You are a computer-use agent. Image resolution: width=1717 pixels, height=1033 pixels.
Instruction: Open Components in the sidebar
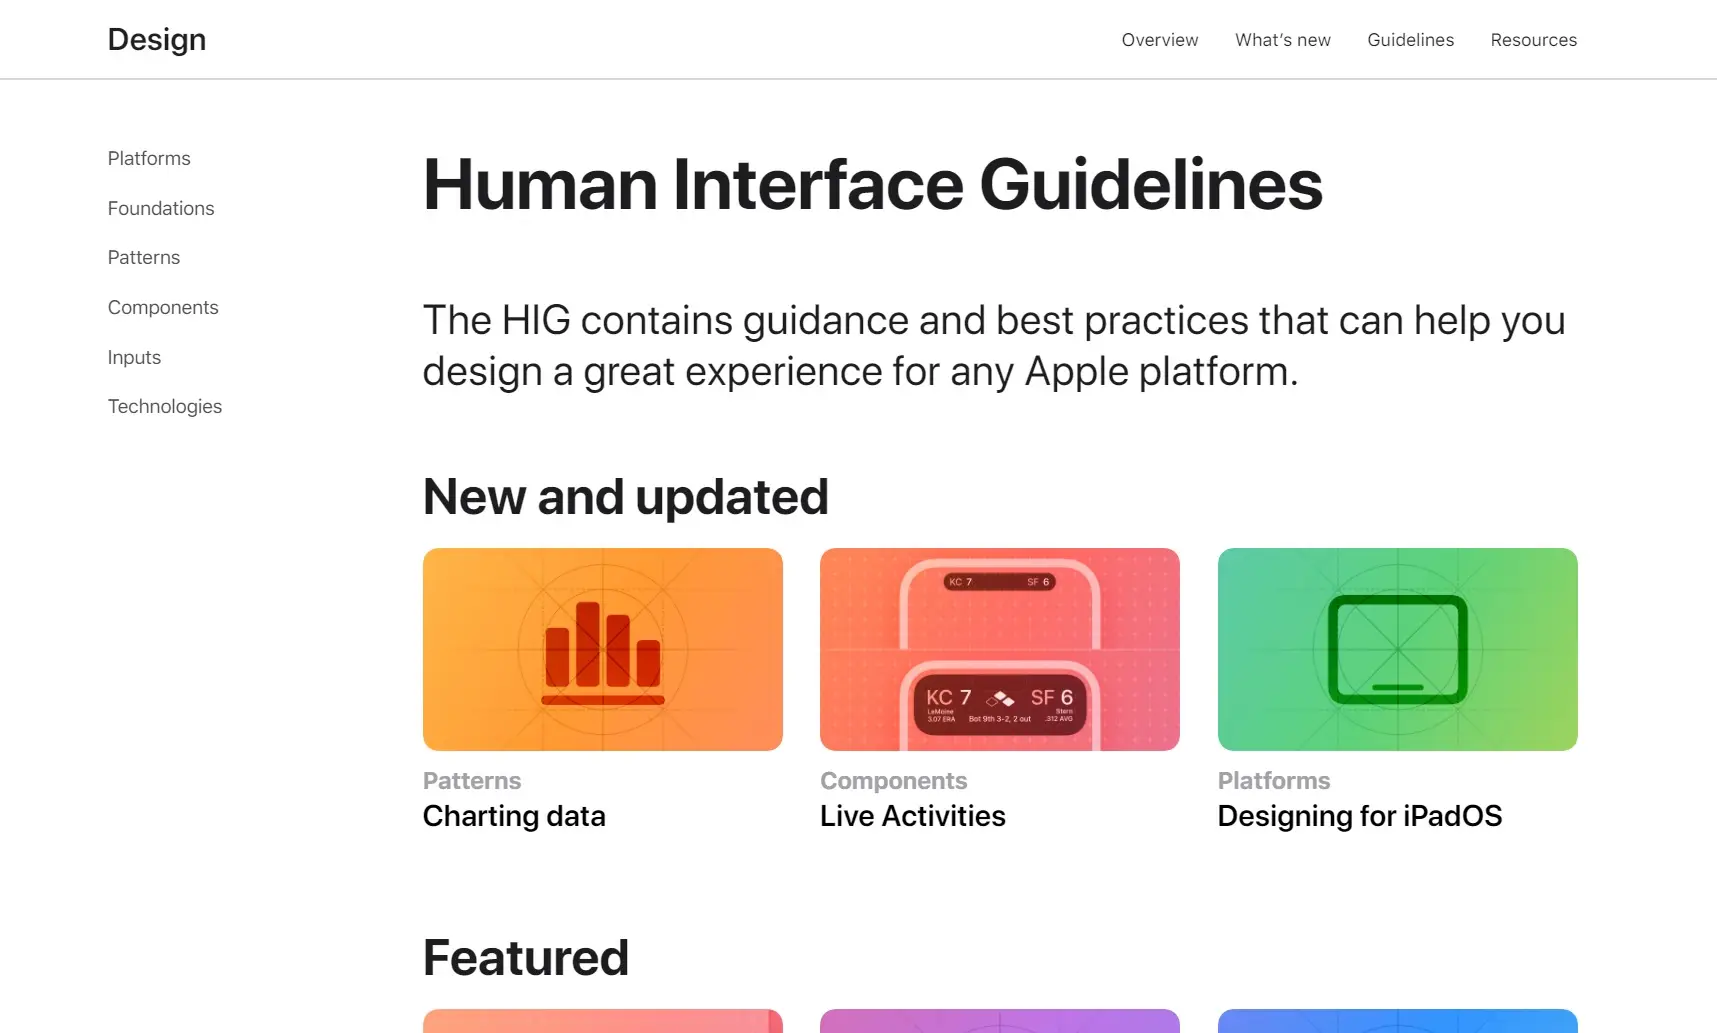[x=163, y=307]
